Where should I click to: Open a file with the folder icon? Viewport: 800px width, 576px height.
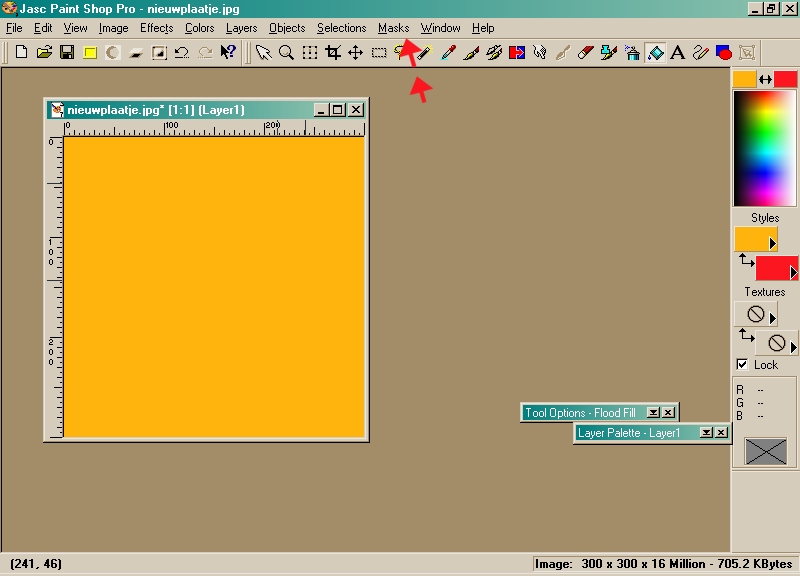click(44, 53)
